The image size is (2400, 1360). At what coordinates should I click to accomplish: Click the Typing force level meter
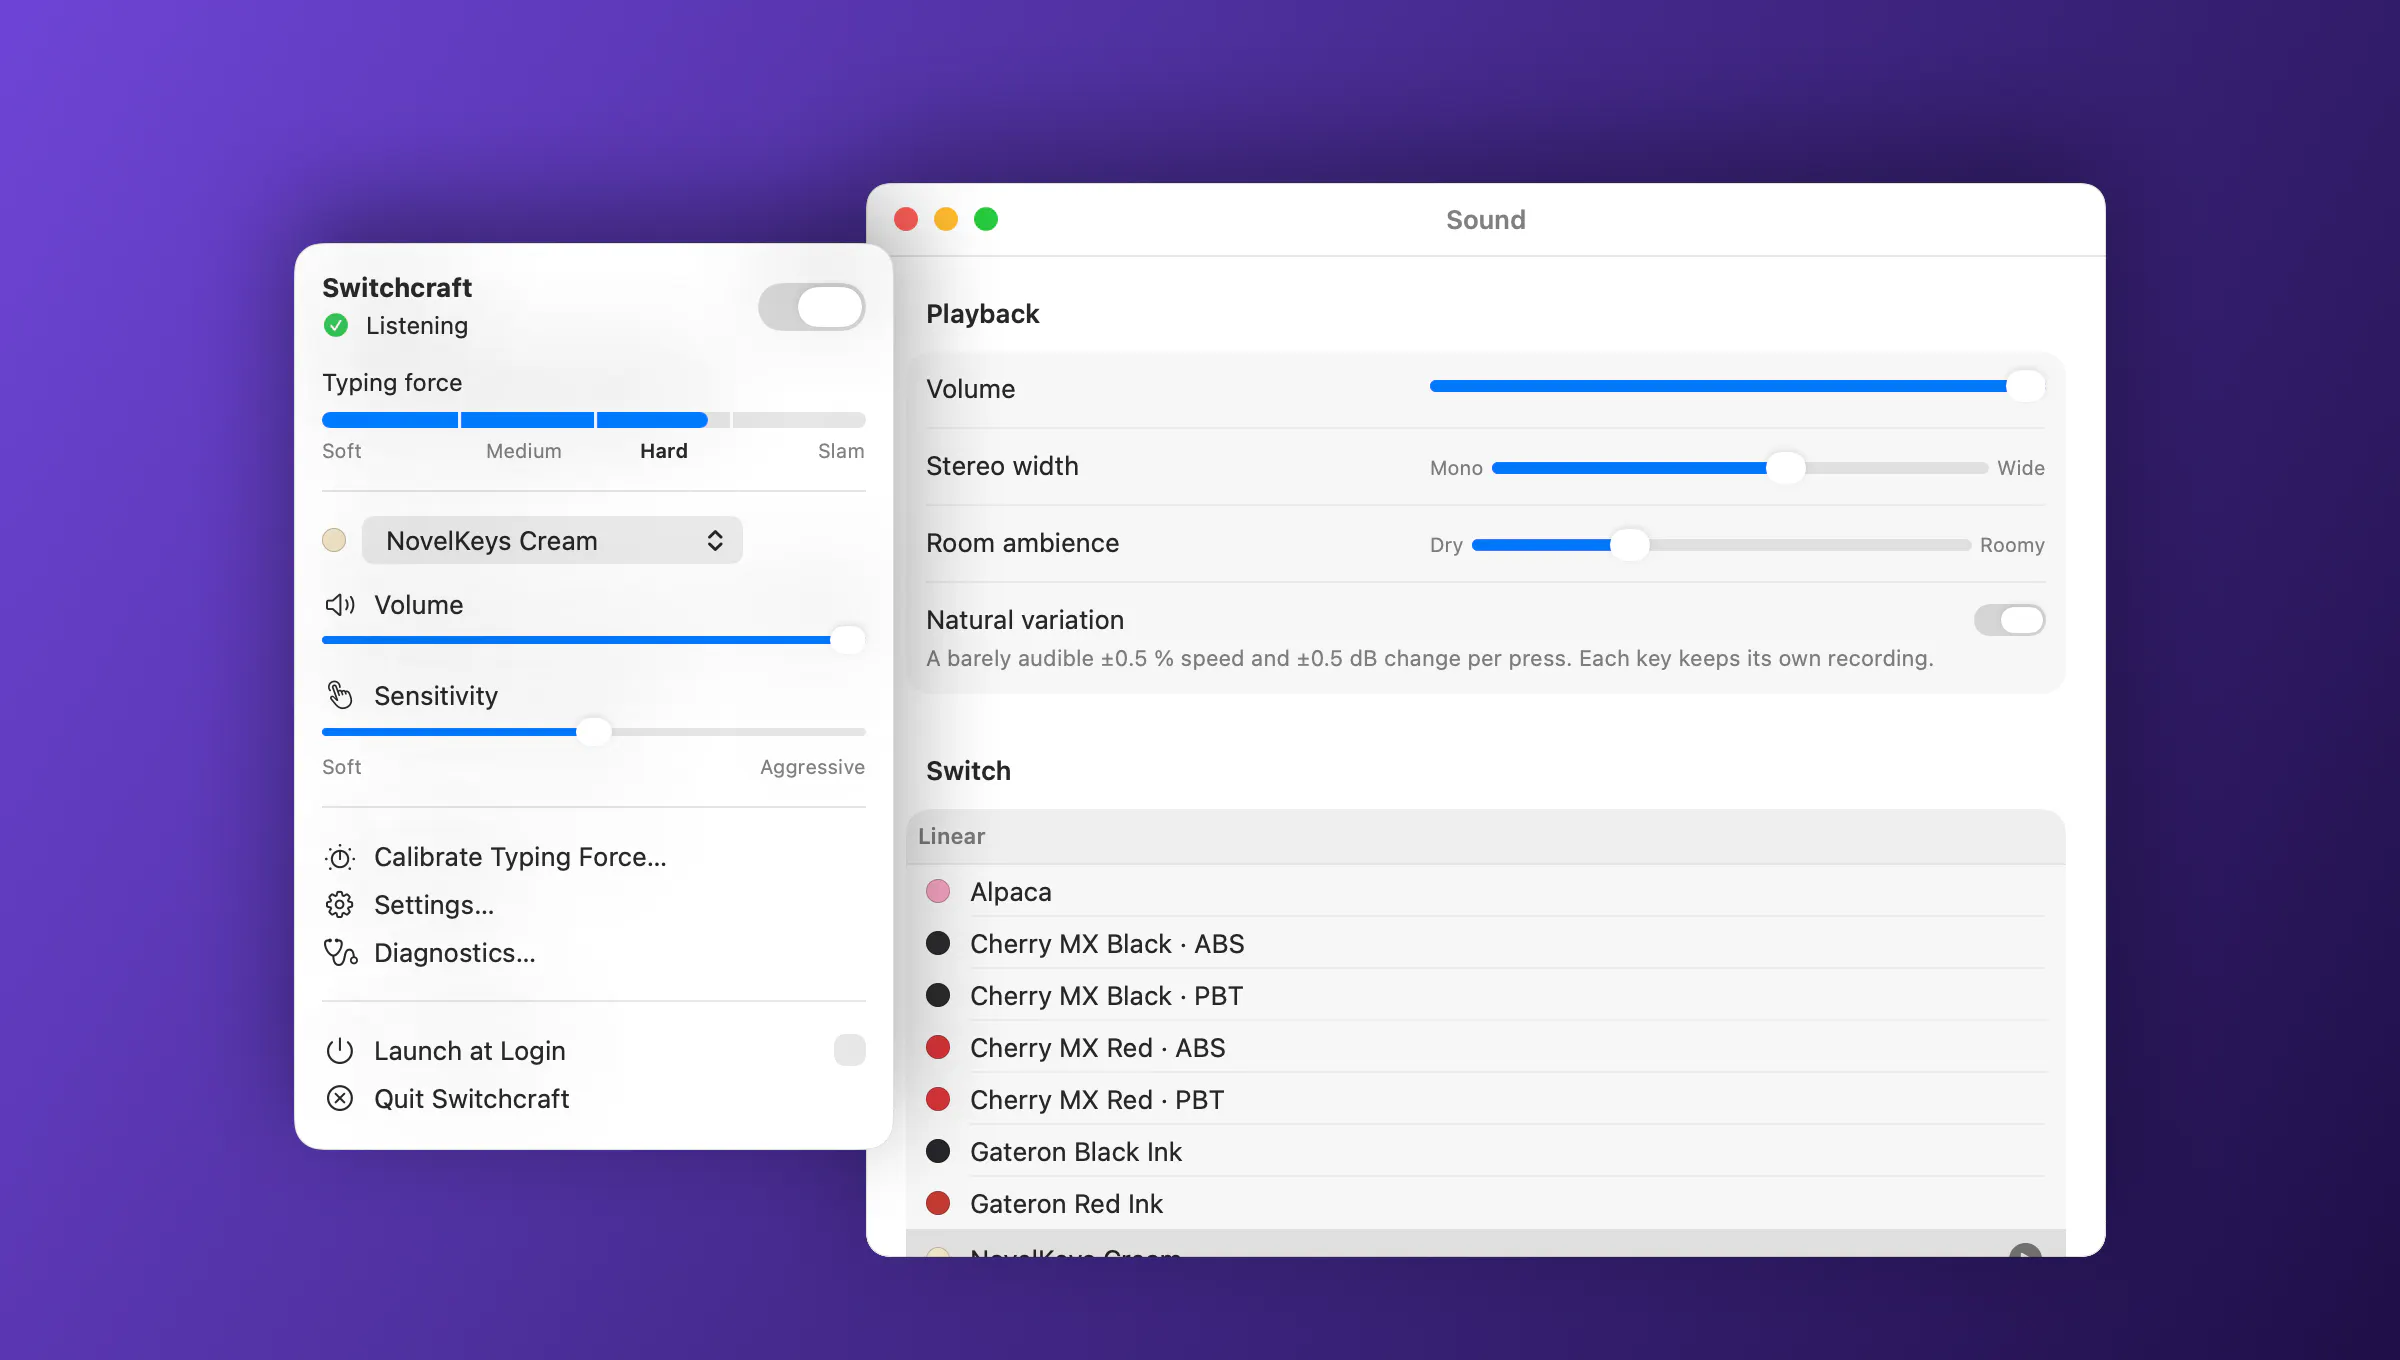coord(594,420)
